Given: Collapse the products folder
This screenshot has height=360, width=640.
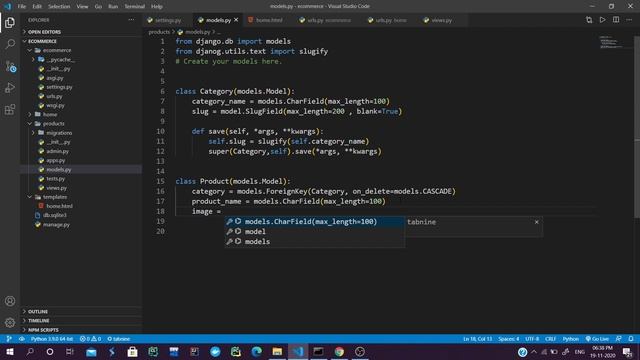Looking at the screenshot, I should click(x=53, y=124).
